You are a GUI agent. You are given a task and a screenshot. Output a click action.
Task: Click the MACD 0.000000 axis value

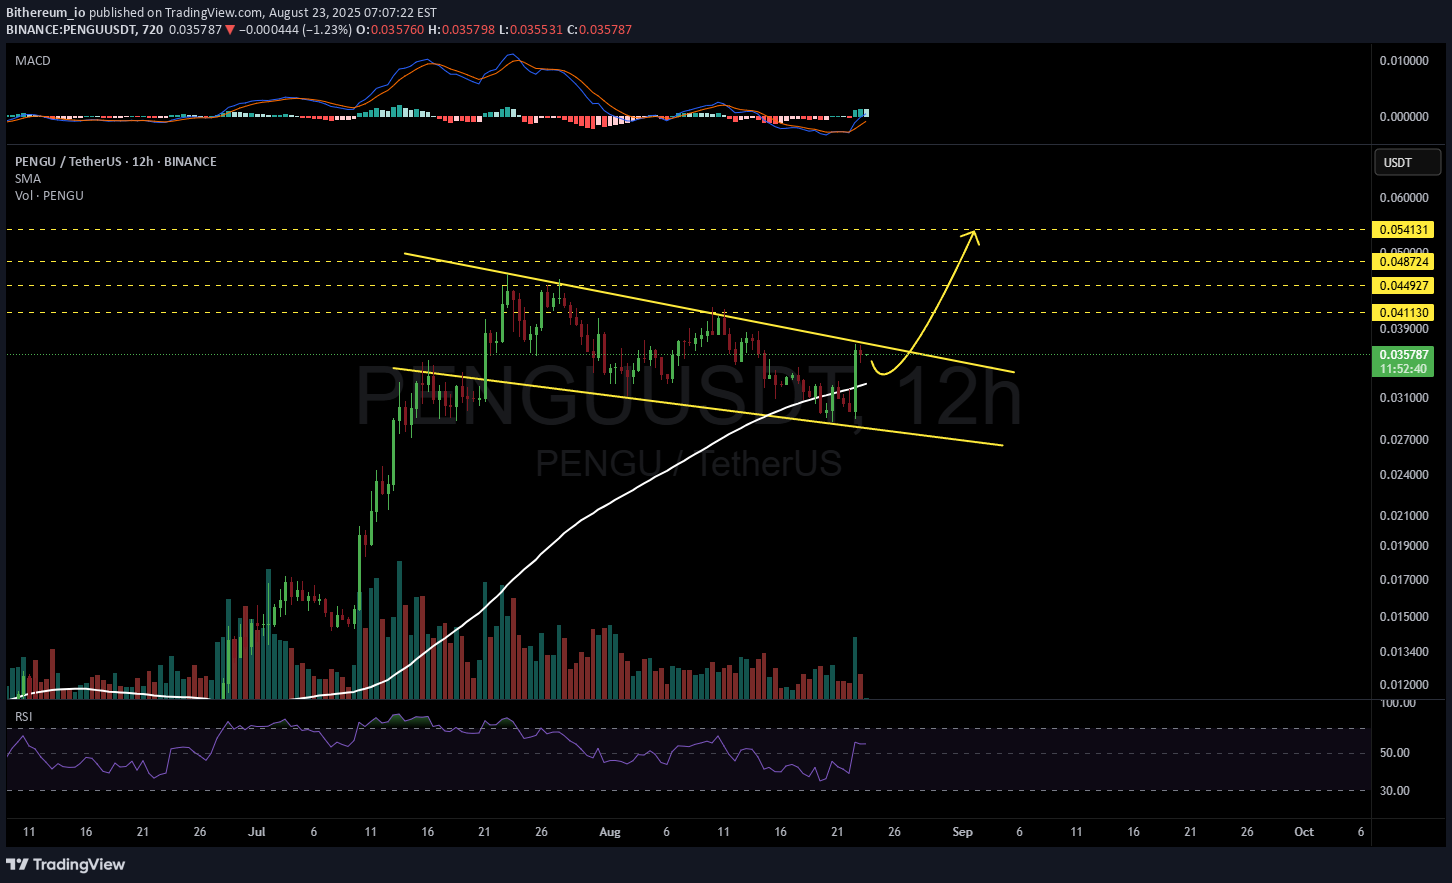click(x=1404, y=117)
